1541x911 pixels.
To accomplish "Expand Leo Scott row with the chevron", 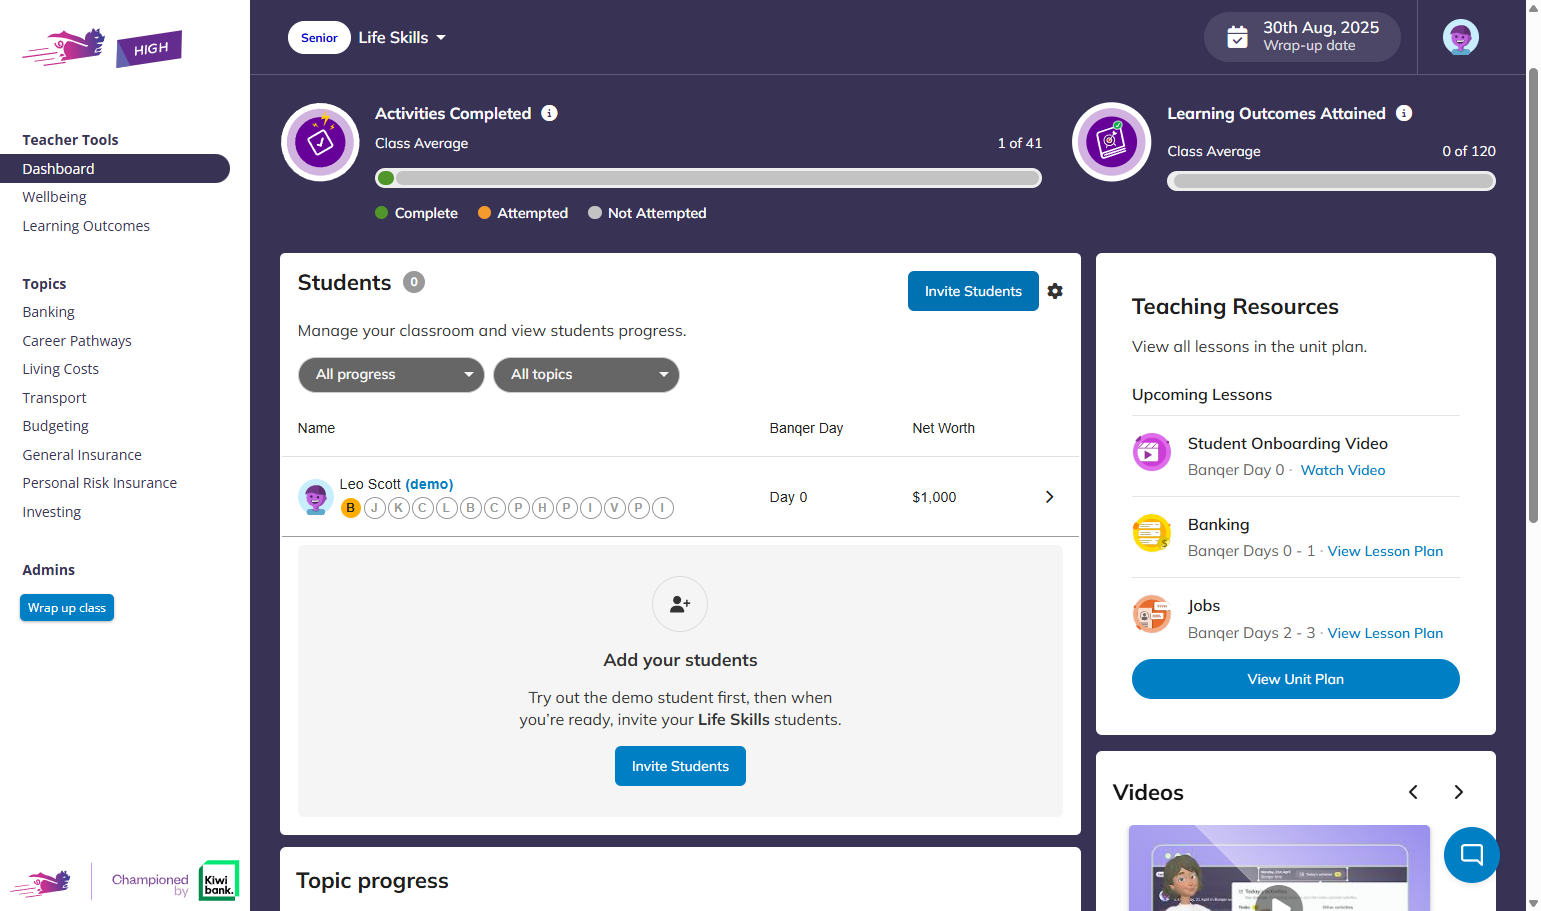I will pos(1049,497).
